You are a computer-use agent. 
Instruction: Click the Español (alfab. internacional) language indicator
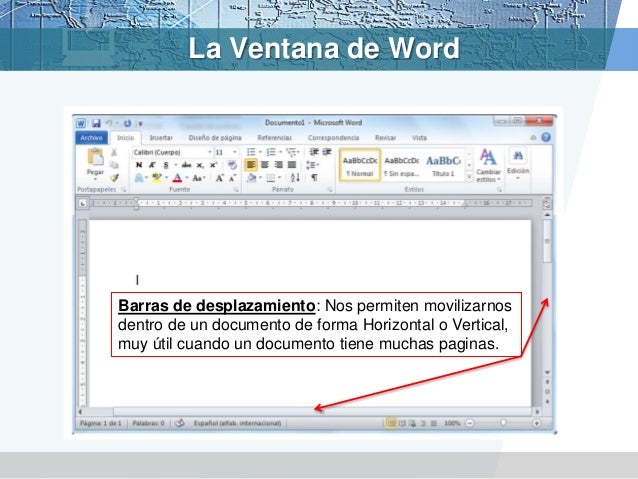[x=237, y=423]
